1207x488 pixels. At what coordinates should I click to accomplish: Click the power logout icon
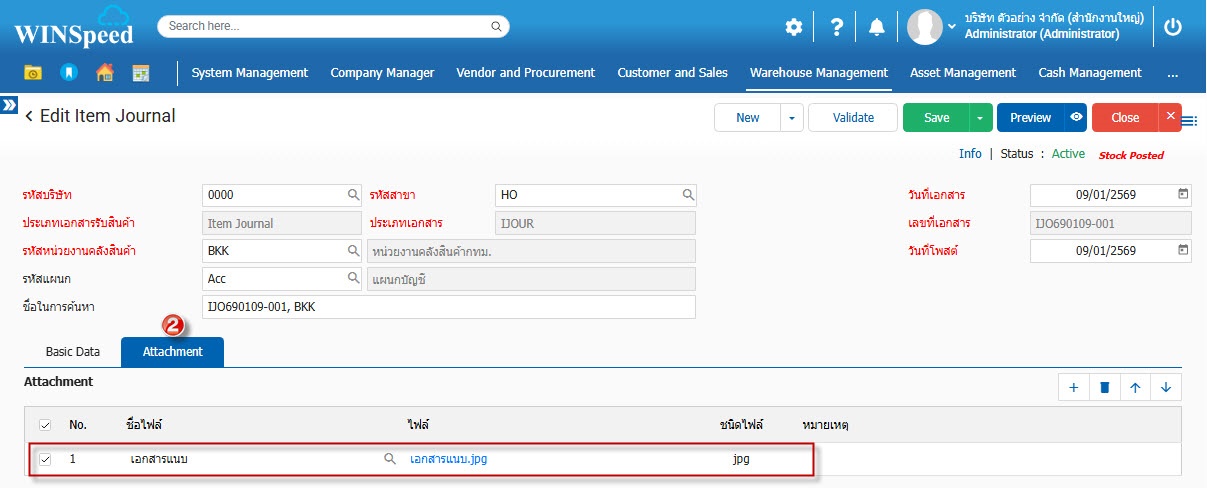(x=1173, y=27)
